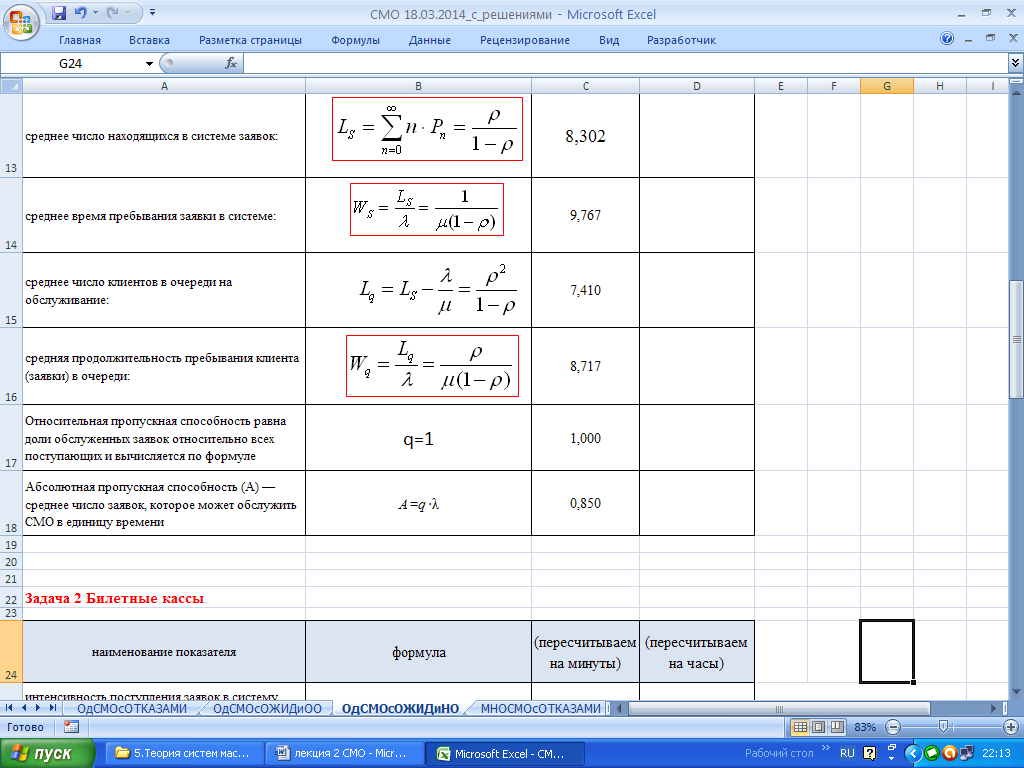Zoom in with the plus button
This screenshot has width=1024, height=768.
[1010, 727]
